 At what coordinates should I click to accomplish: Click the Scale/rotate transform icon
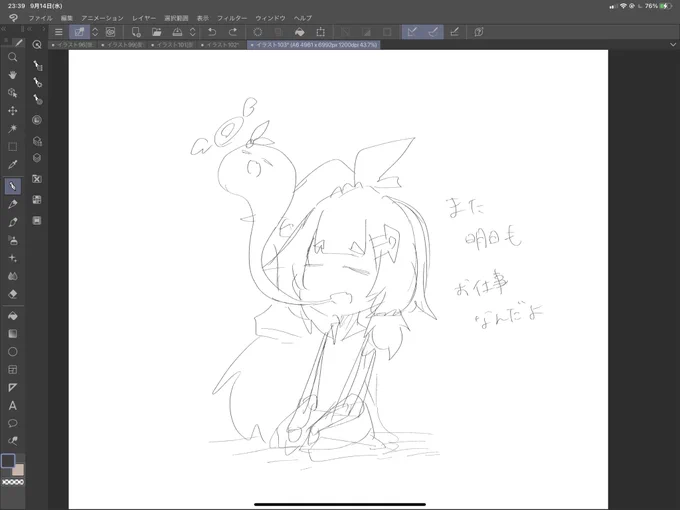(320, 32)
